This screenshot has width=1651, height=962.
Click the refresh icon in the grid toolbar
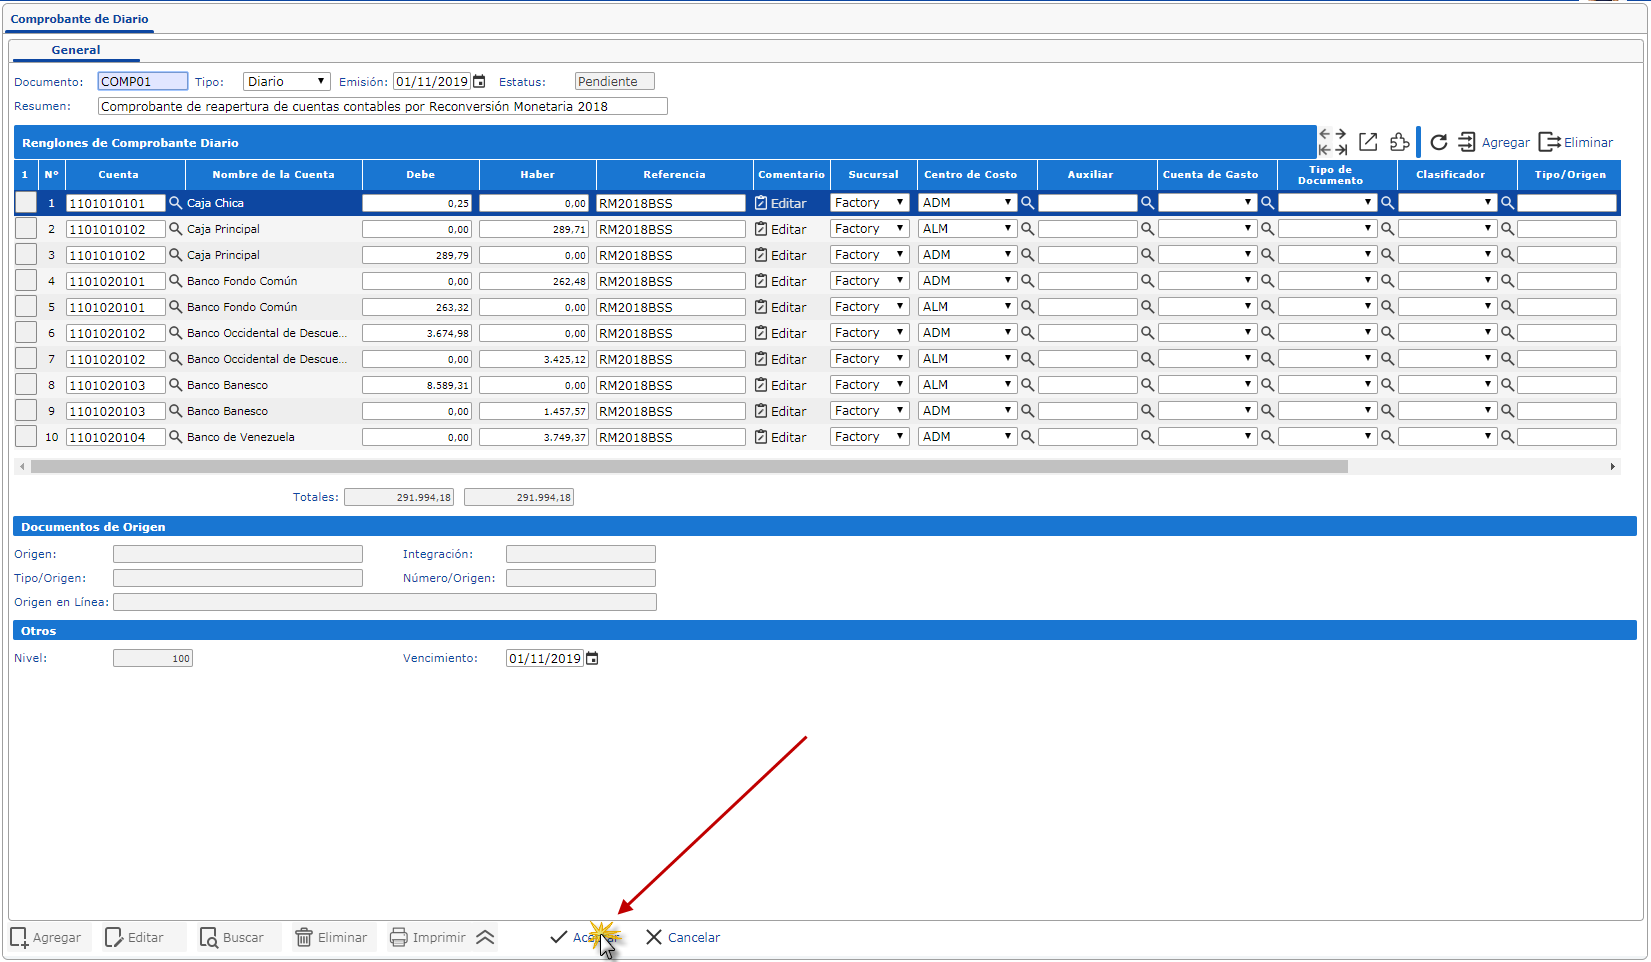[1438, 142]
